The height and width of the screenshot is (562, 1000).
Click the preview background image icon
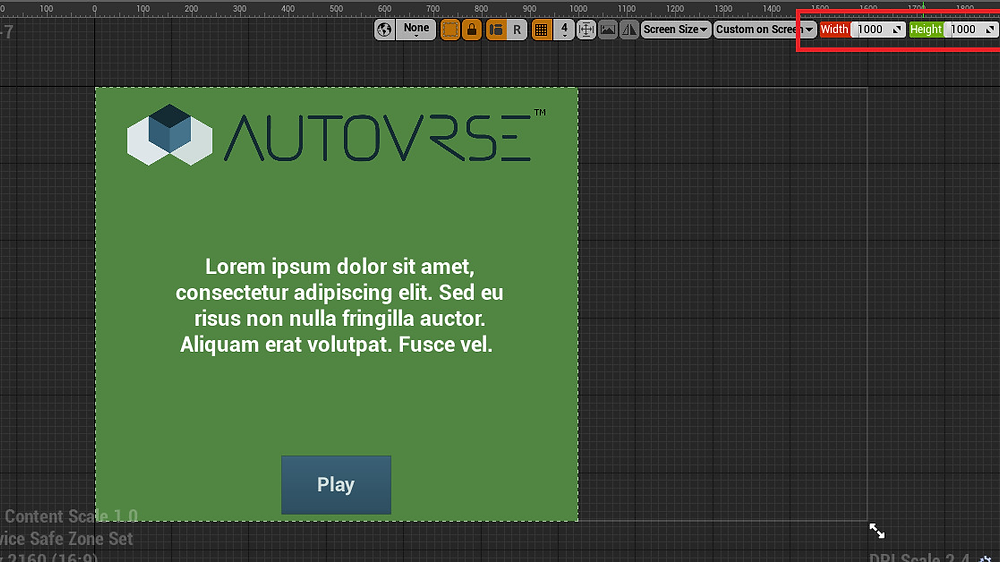pos(608,29)
